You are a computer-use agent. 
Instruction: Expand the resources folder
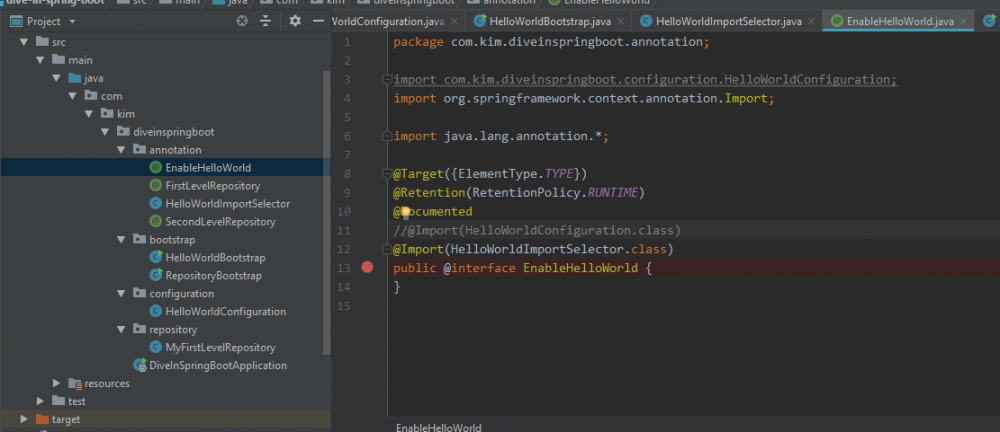[x=56, y=384]
